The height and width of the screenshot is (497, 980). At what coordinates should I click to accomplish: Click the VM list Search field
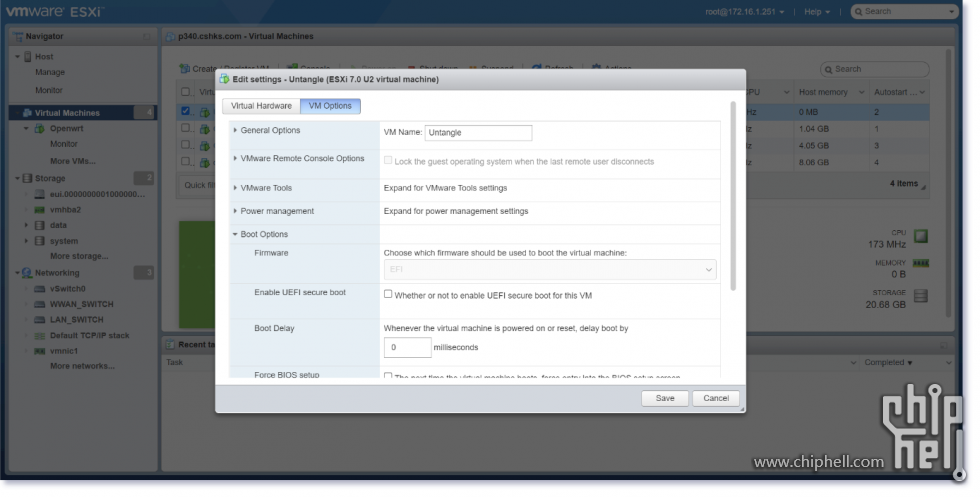(874, 69)
